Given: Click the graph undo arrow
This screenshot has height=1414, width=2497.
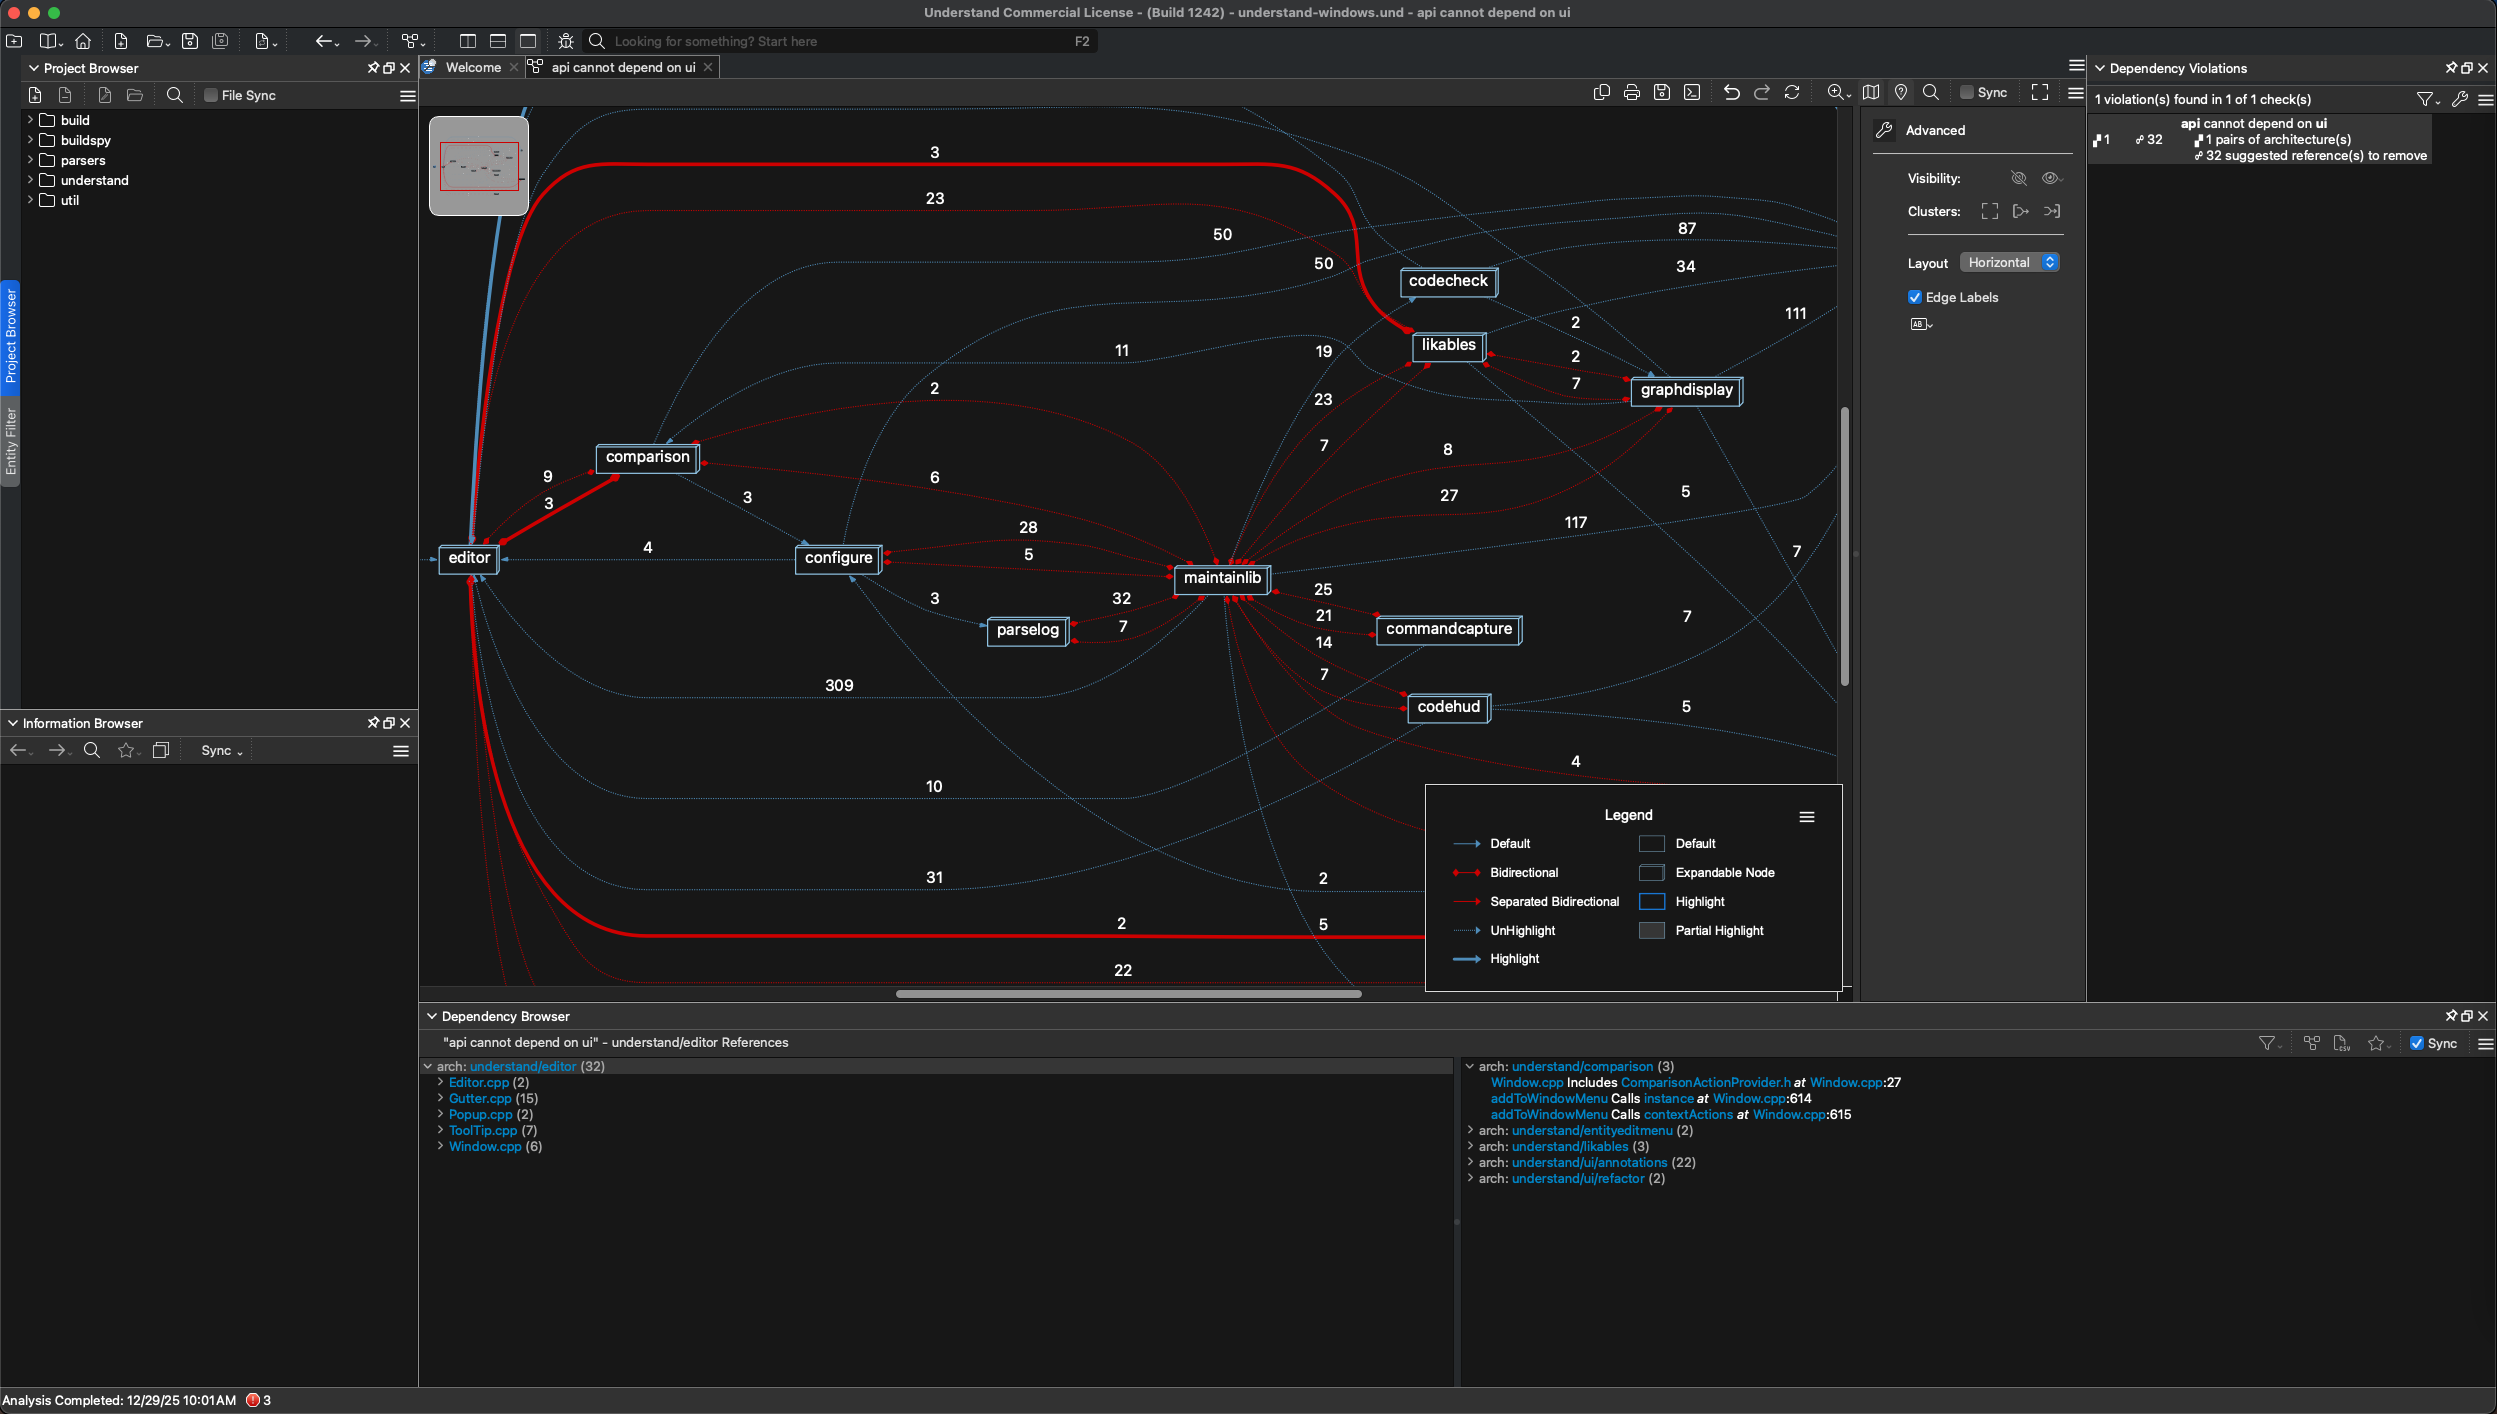Looking at the screenshot, I should coord(1731,92).
